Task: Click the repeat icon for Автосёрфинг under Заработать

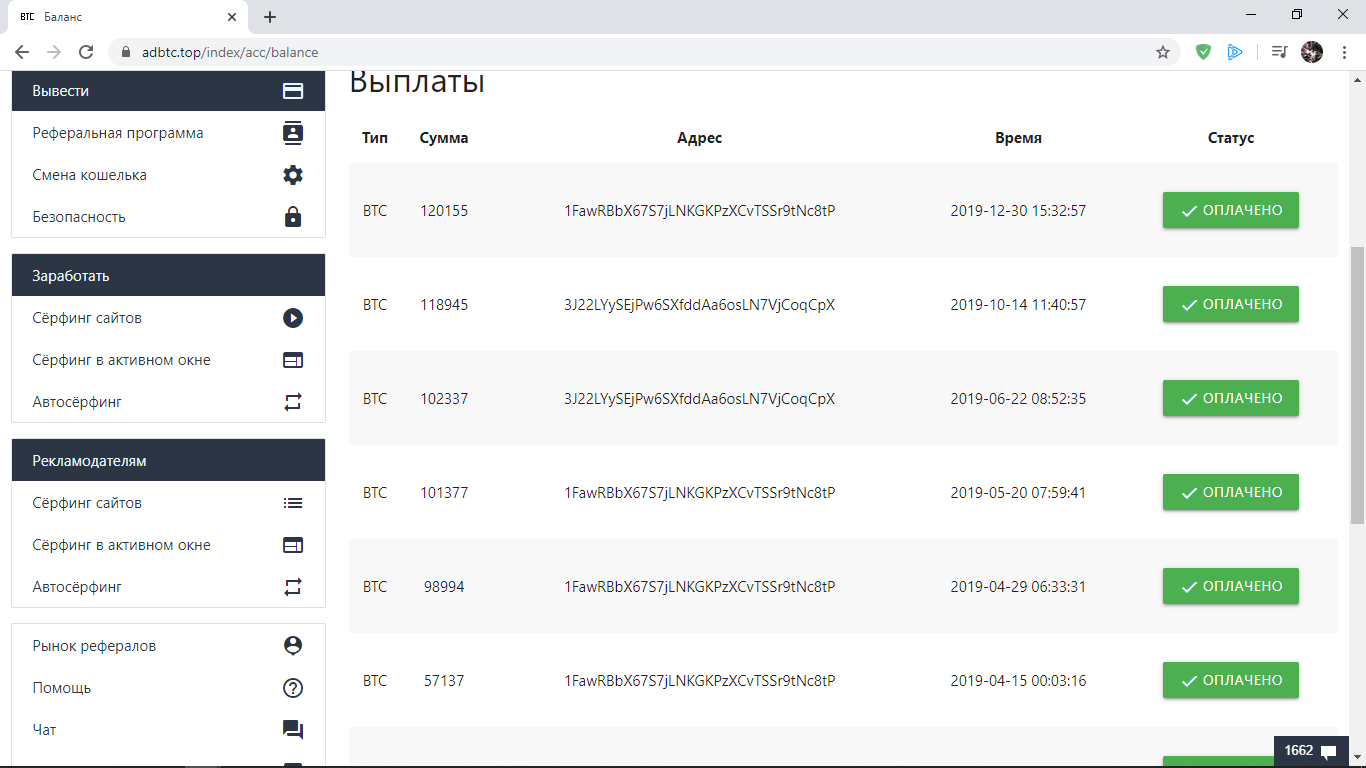Action: coord(293,402)
